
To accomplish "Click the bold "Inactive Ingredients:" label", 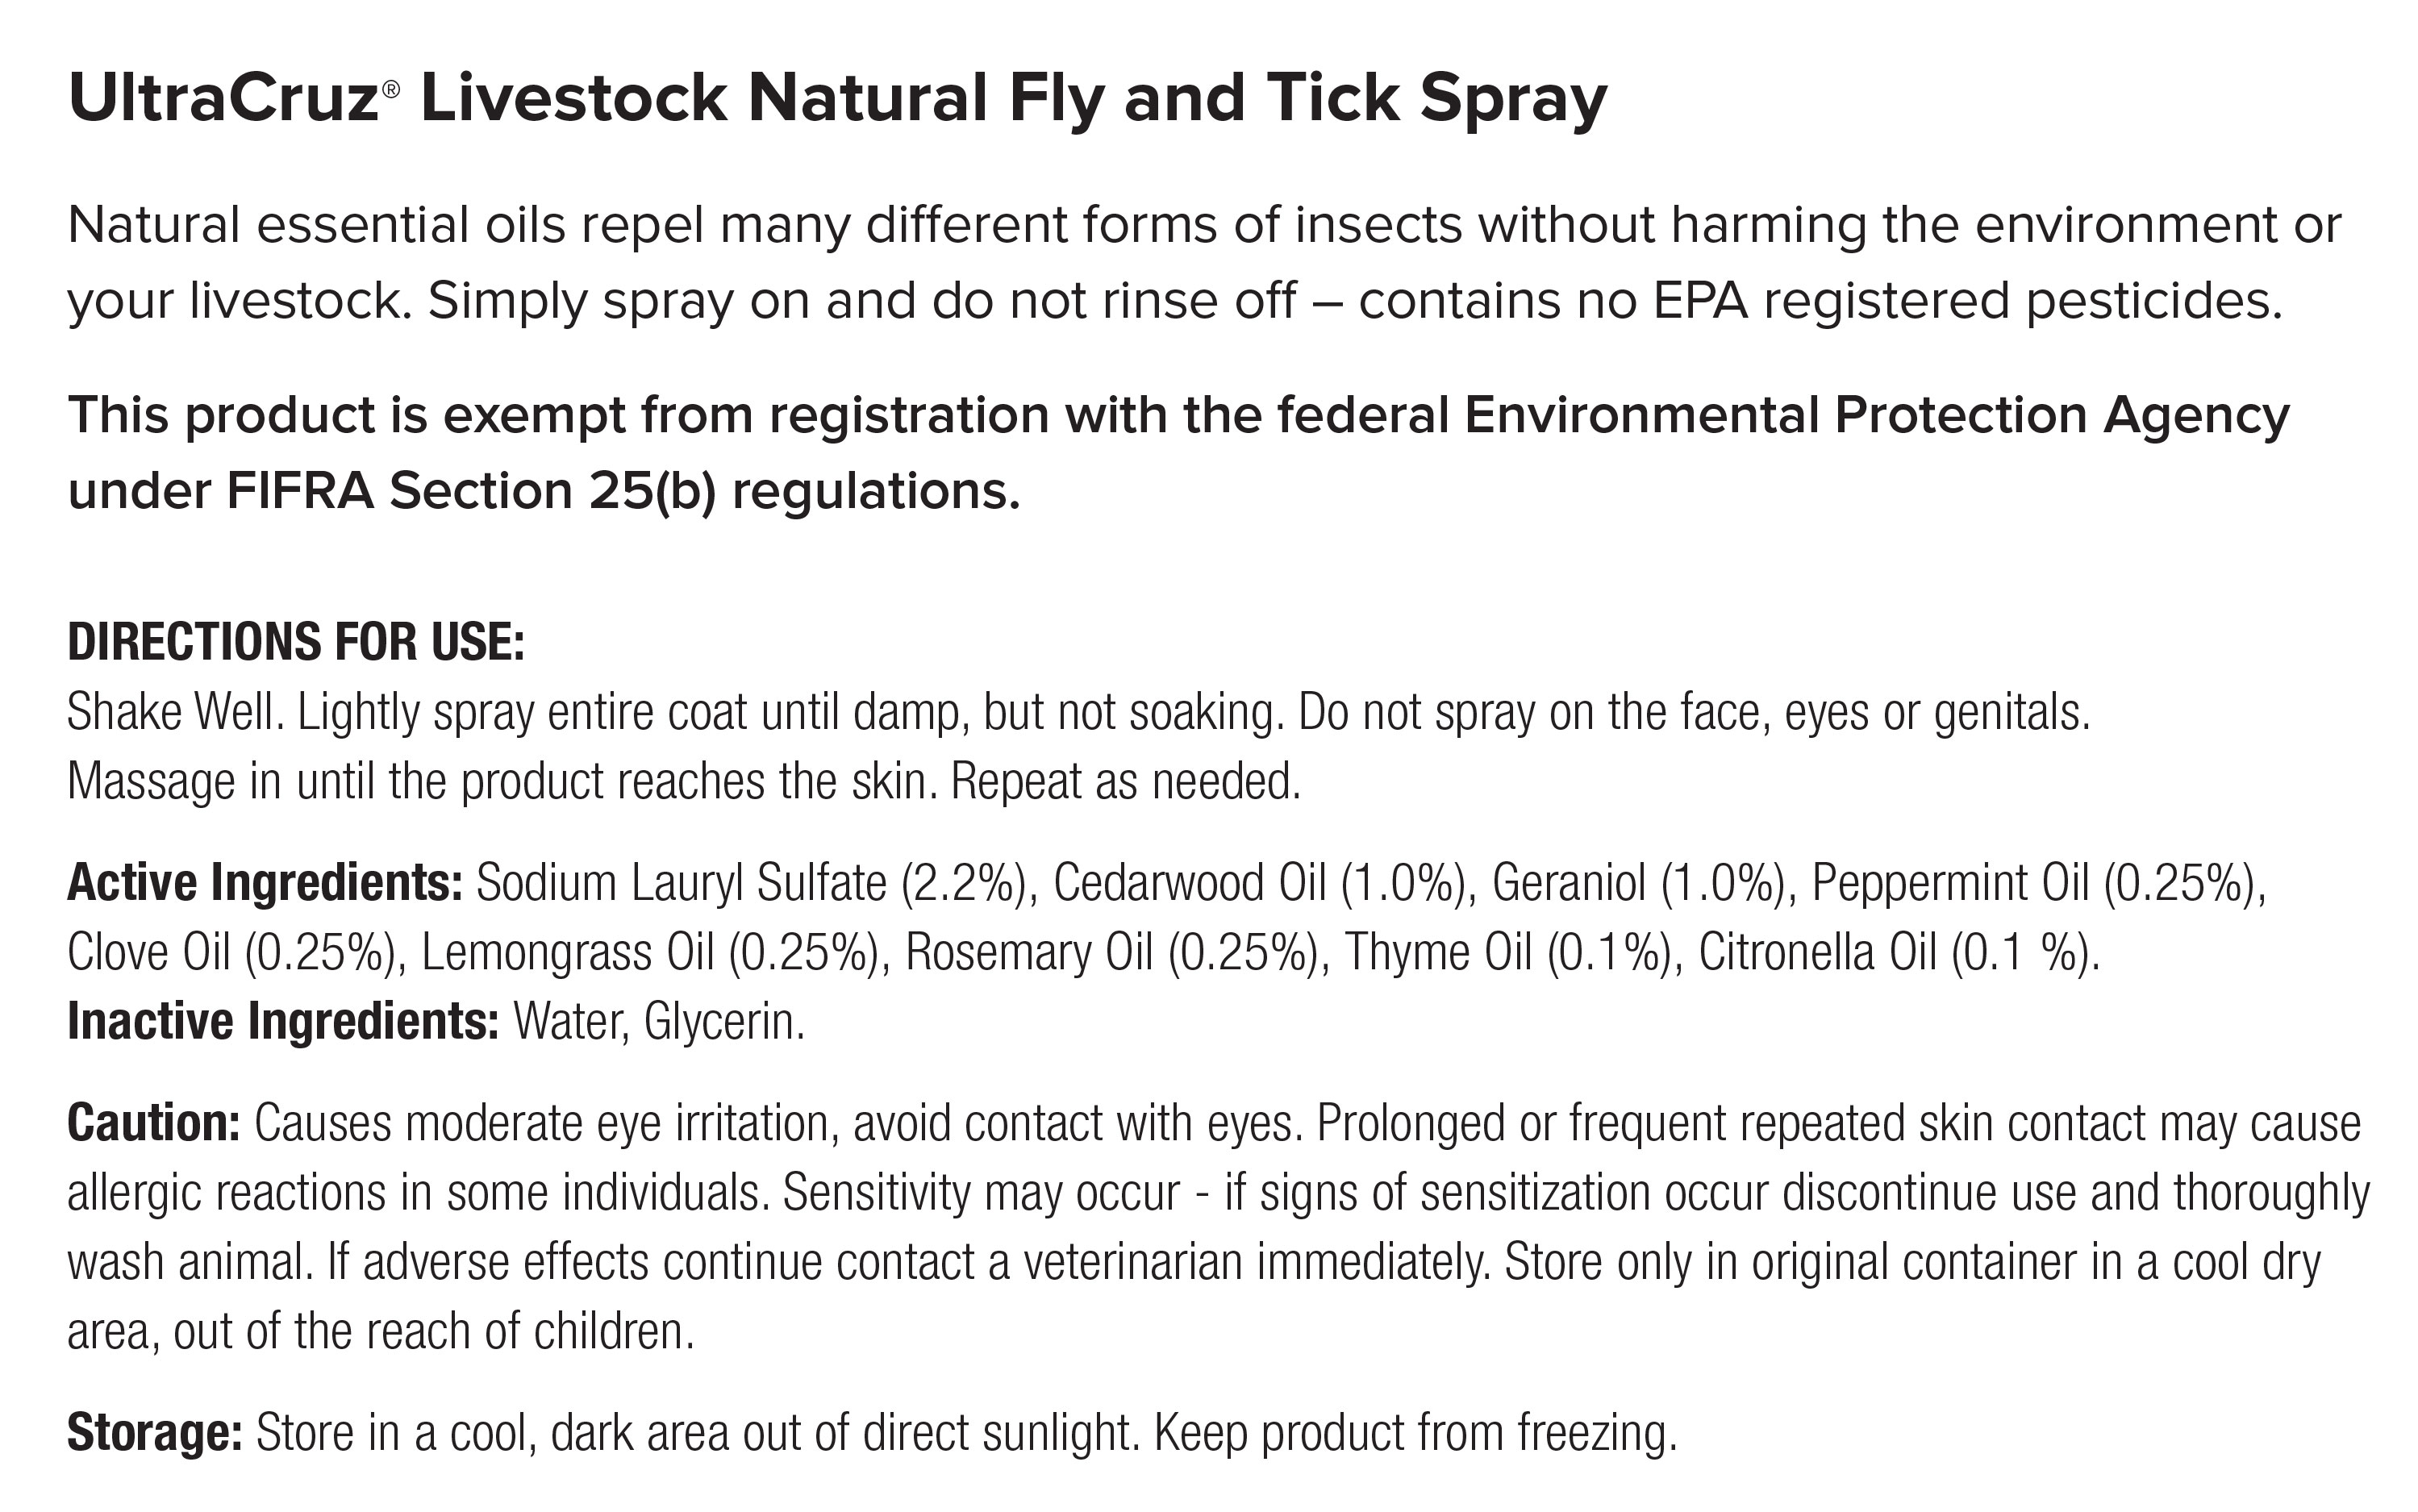I will pos(282,1021).
